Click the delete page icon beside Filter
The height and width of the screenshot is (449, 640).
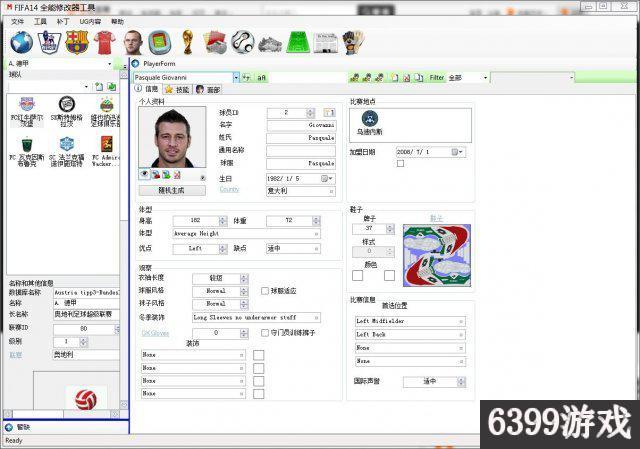click(406, 78)
